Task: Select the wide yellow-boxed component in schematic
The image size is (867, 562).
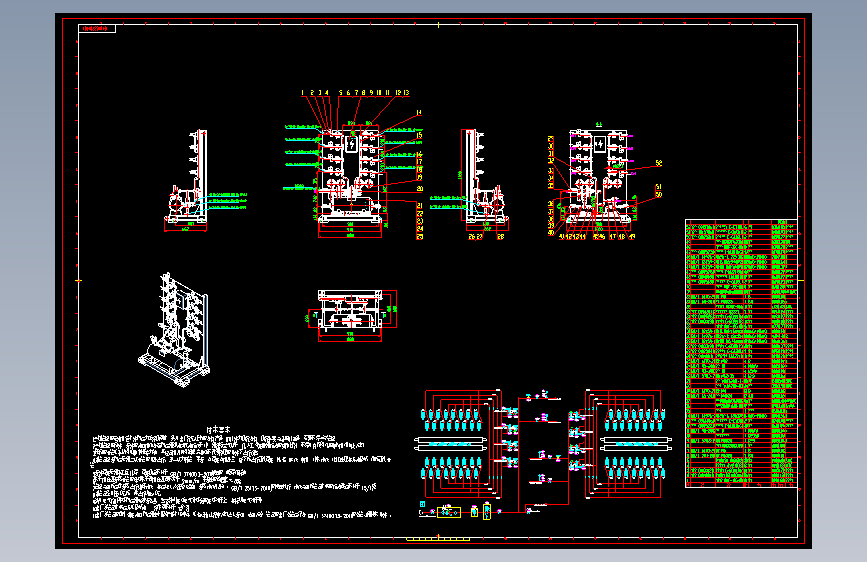Action: 449,512
